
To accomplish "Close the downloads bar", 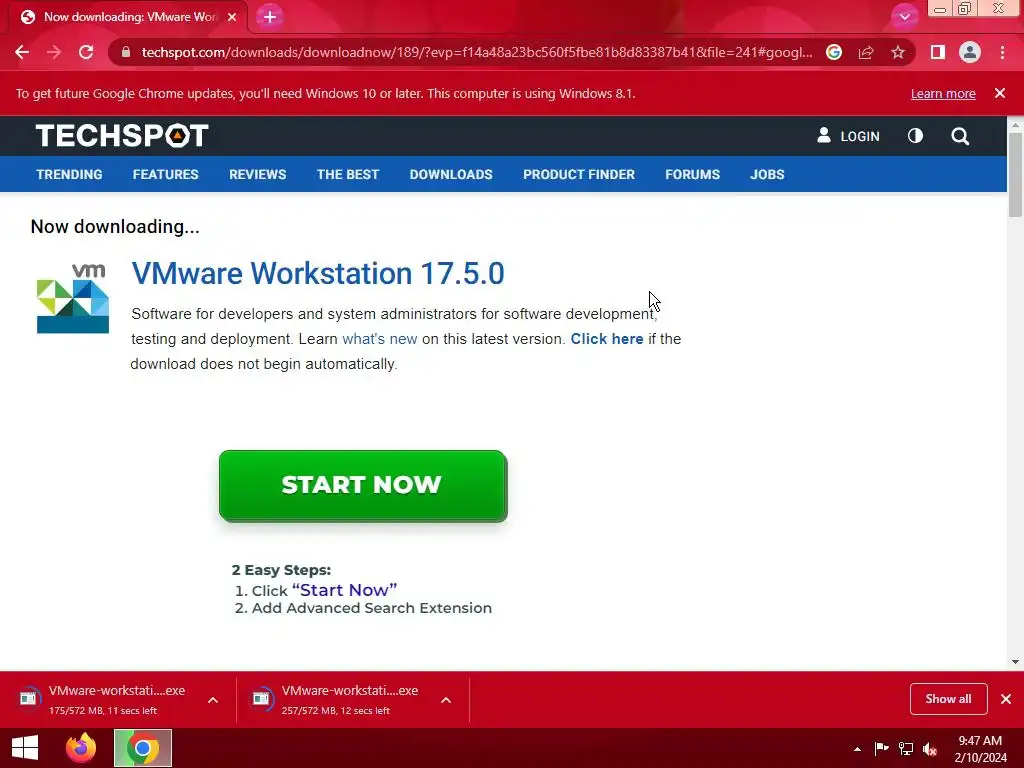I will [x=1006, y=699].
